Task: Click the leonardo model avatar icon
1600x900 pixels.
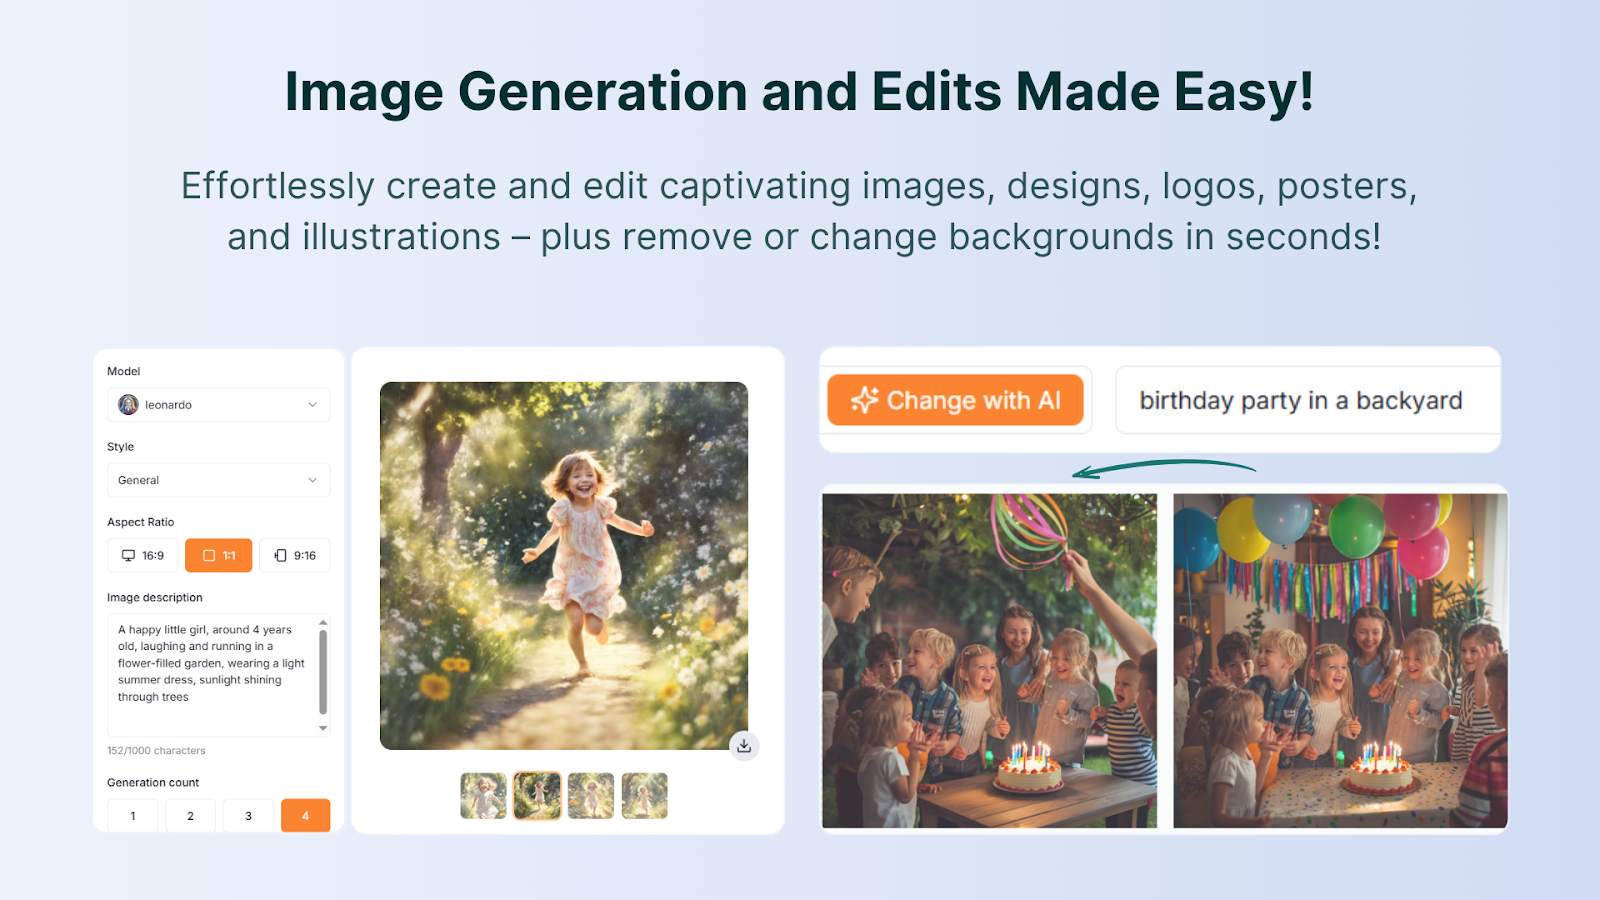Action: [127, 404]
